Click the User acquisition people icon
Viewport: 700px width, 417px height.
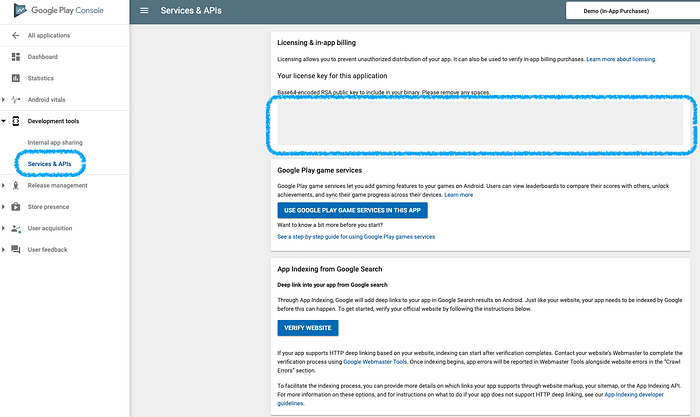[x=16, y=228]
